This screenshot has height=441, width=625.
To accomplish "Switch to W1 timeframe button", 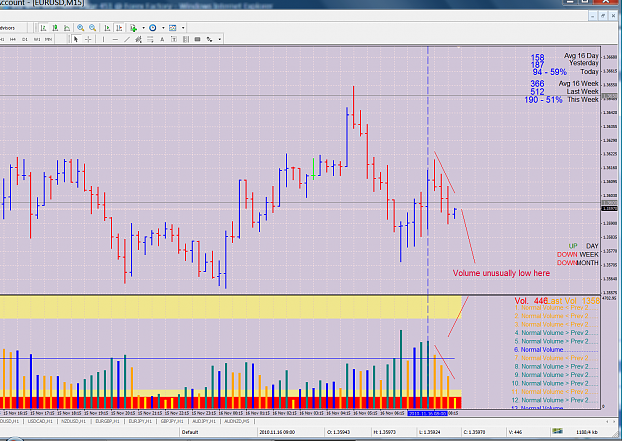I will pos(37,39).
